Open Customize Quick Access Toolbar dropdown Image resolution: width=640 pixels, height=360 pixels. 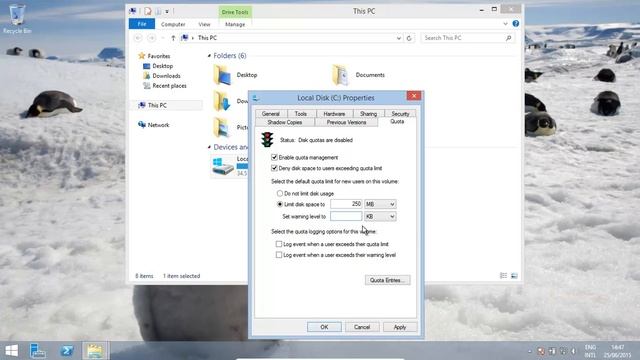point(167,12)
